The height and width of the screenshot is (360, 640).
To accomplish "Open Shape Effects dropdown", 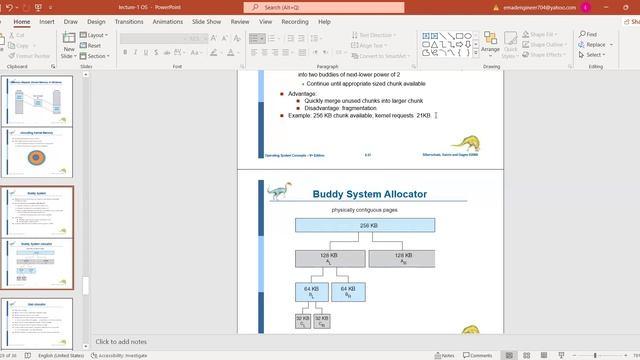I will (x=544, y=54).
